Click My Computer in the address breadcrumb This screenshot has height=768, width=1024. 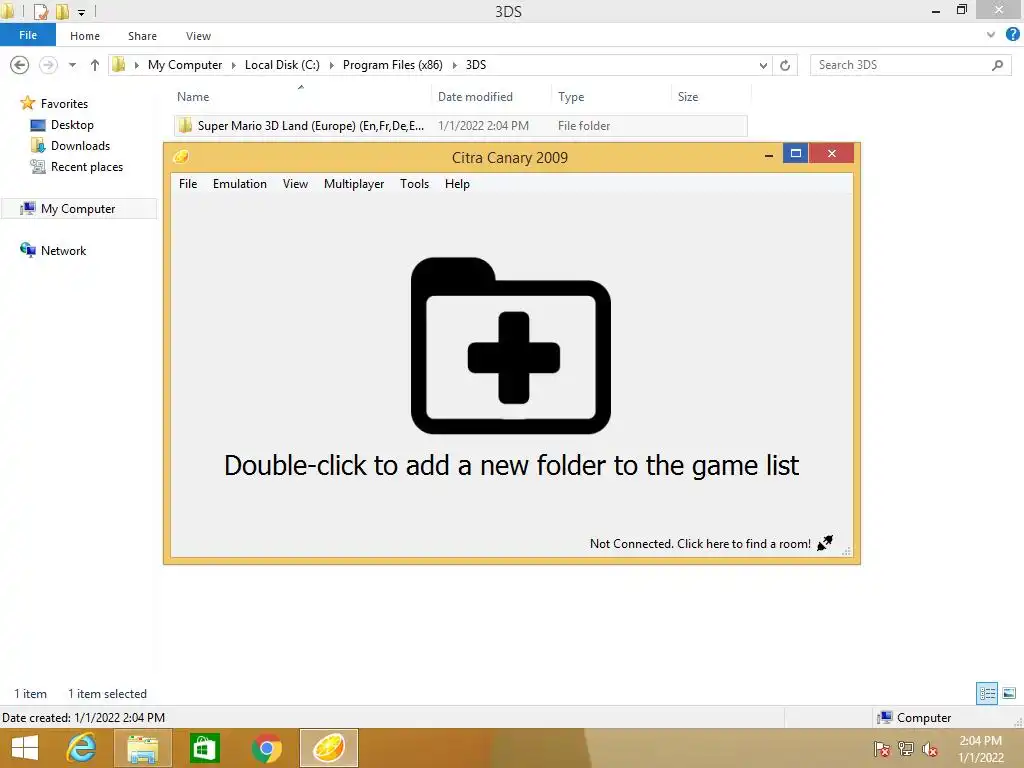tap(185, 65)
